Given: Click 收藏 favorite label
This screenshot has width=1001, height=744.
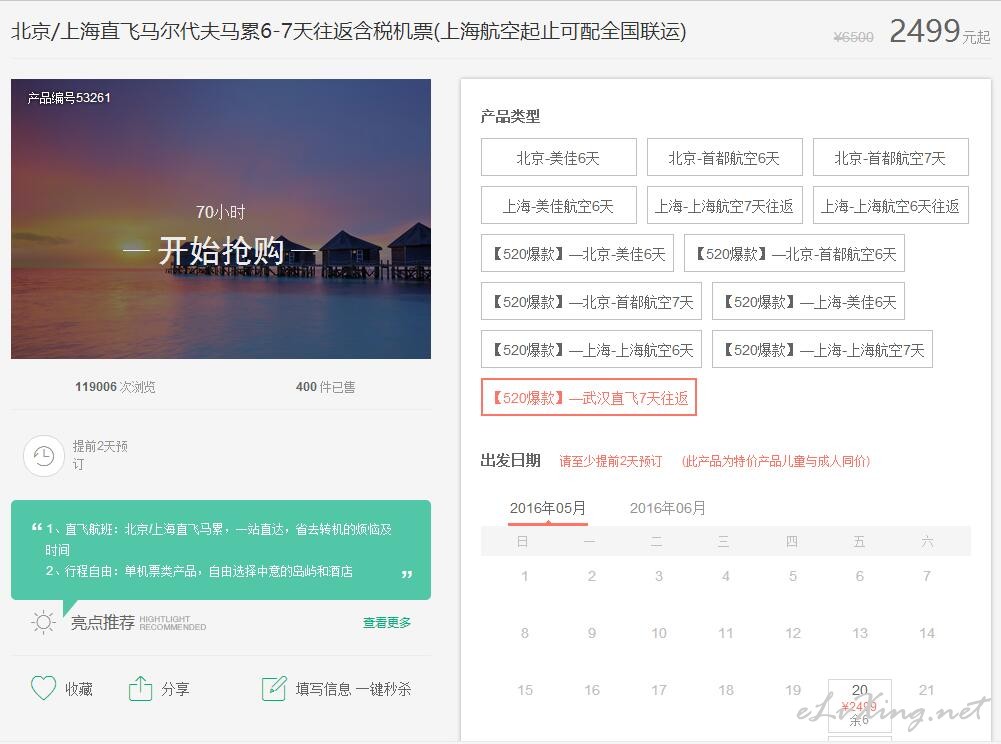Looking at the screenshot, I should 79,688.
